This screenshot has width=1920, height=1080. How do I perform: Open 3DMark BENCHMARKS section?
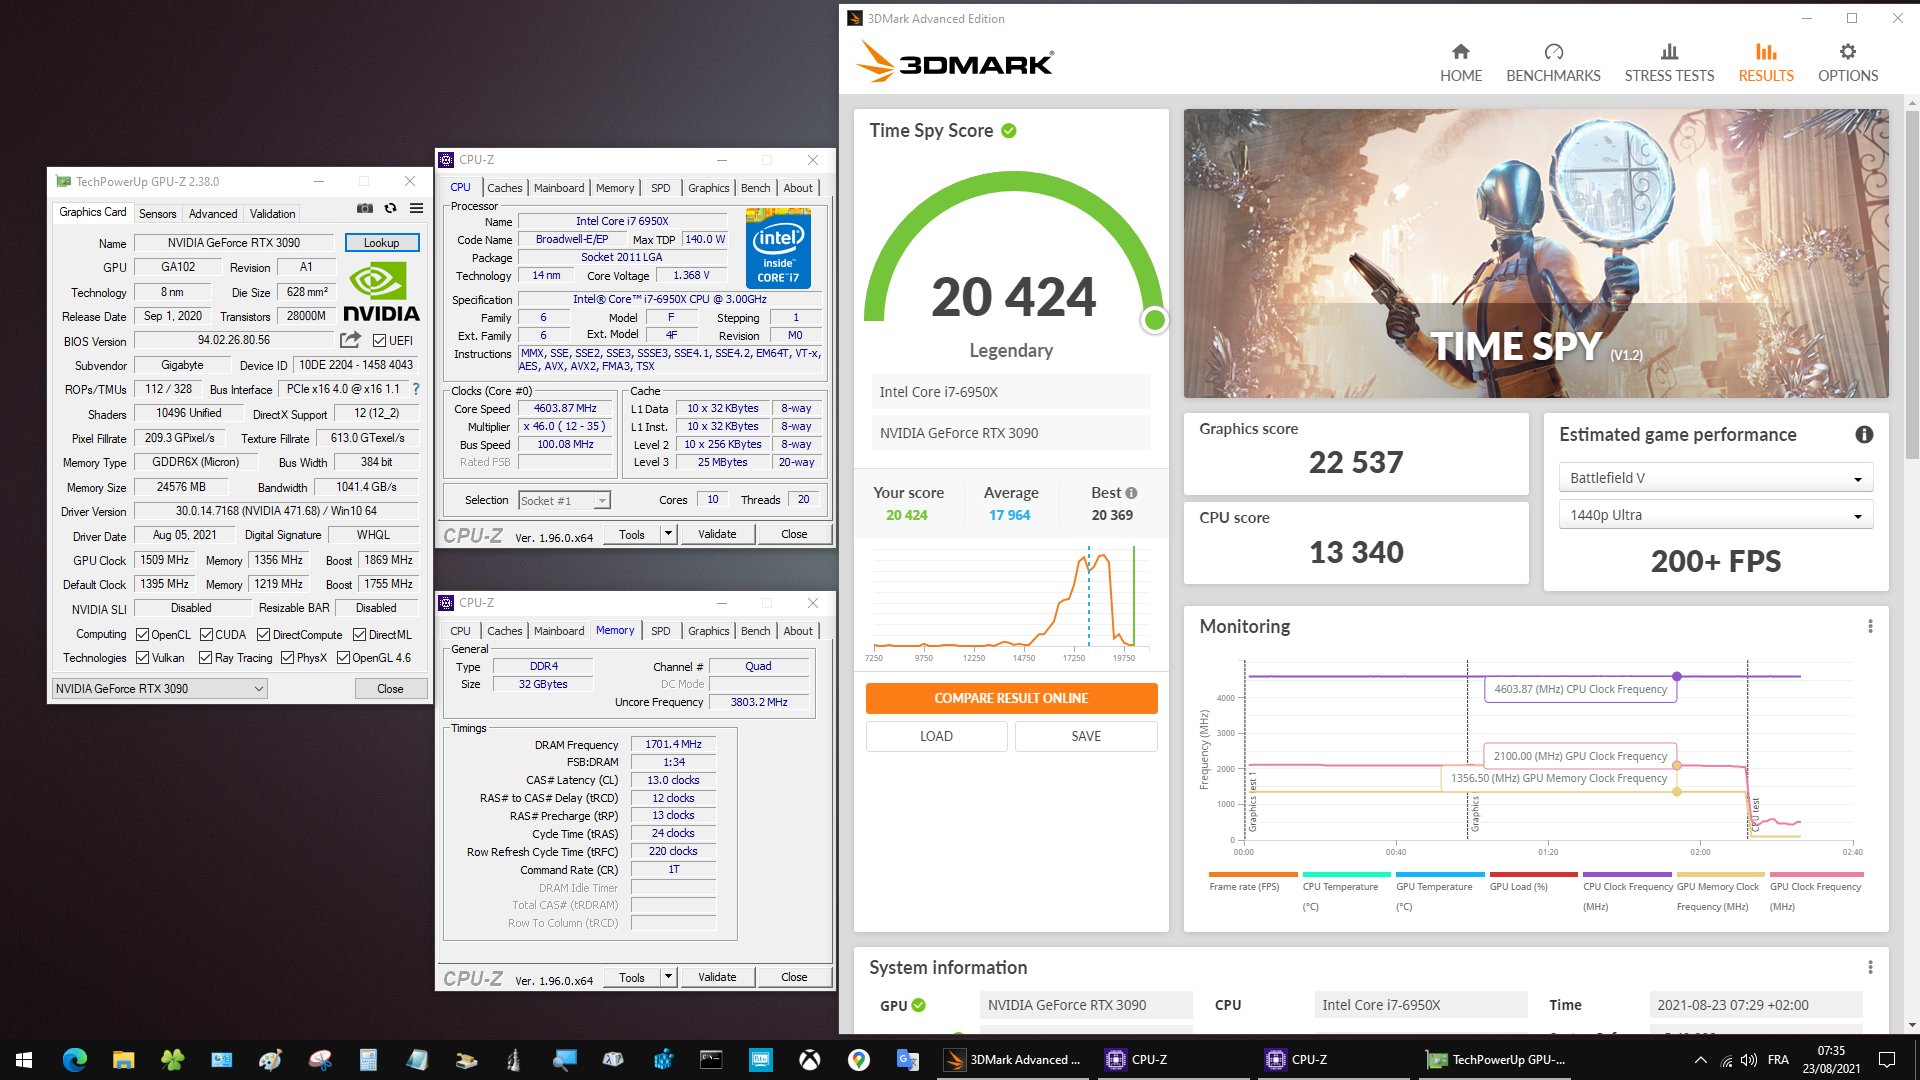click(x=1553, y=63)
